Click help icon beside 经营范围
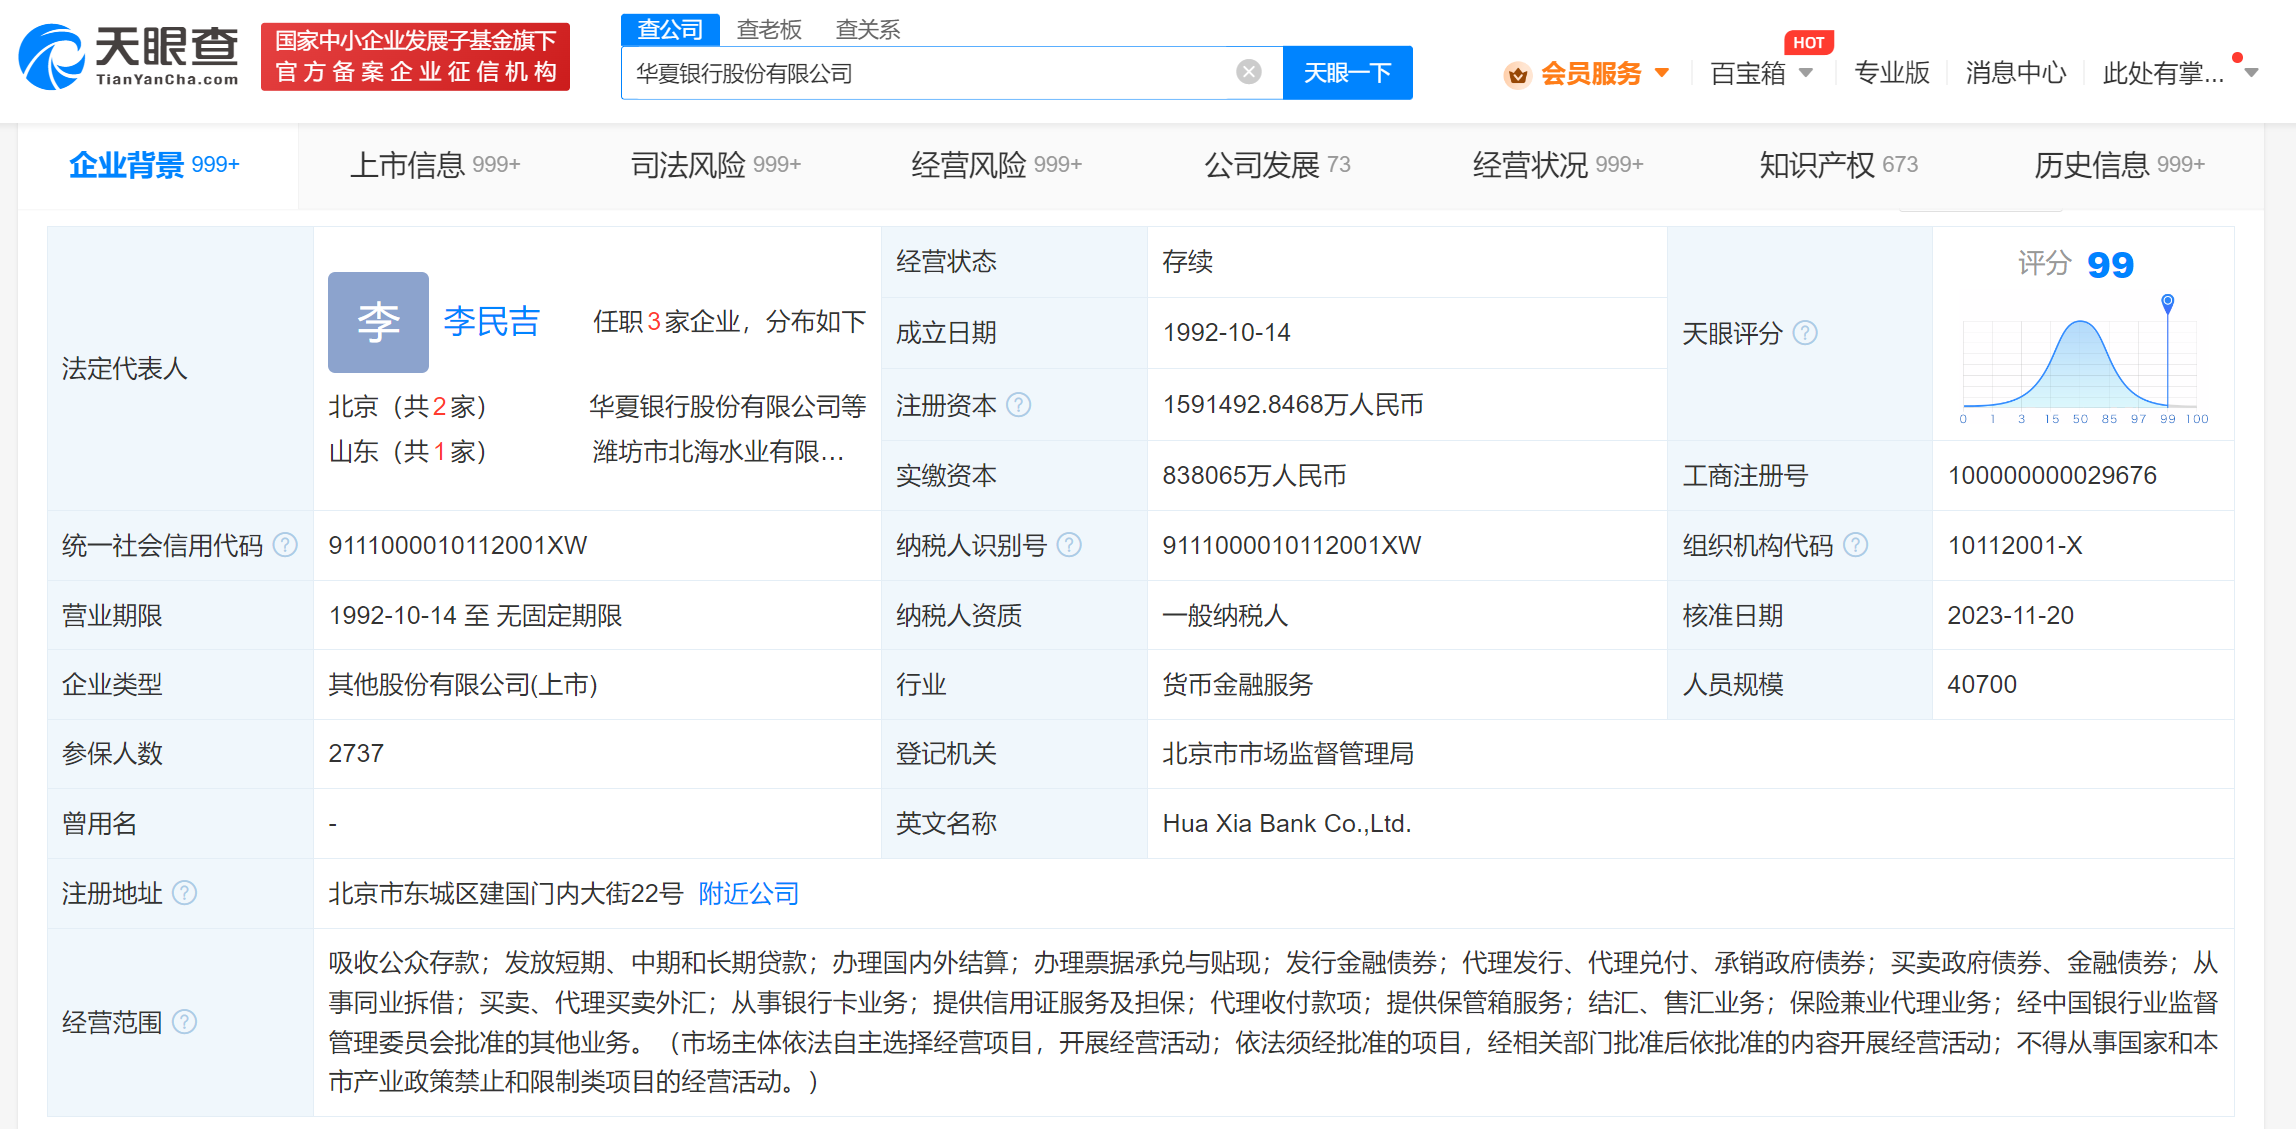Image resolution: width=2296 pixels, height=1129 pixels. [x=185, y=1022]
